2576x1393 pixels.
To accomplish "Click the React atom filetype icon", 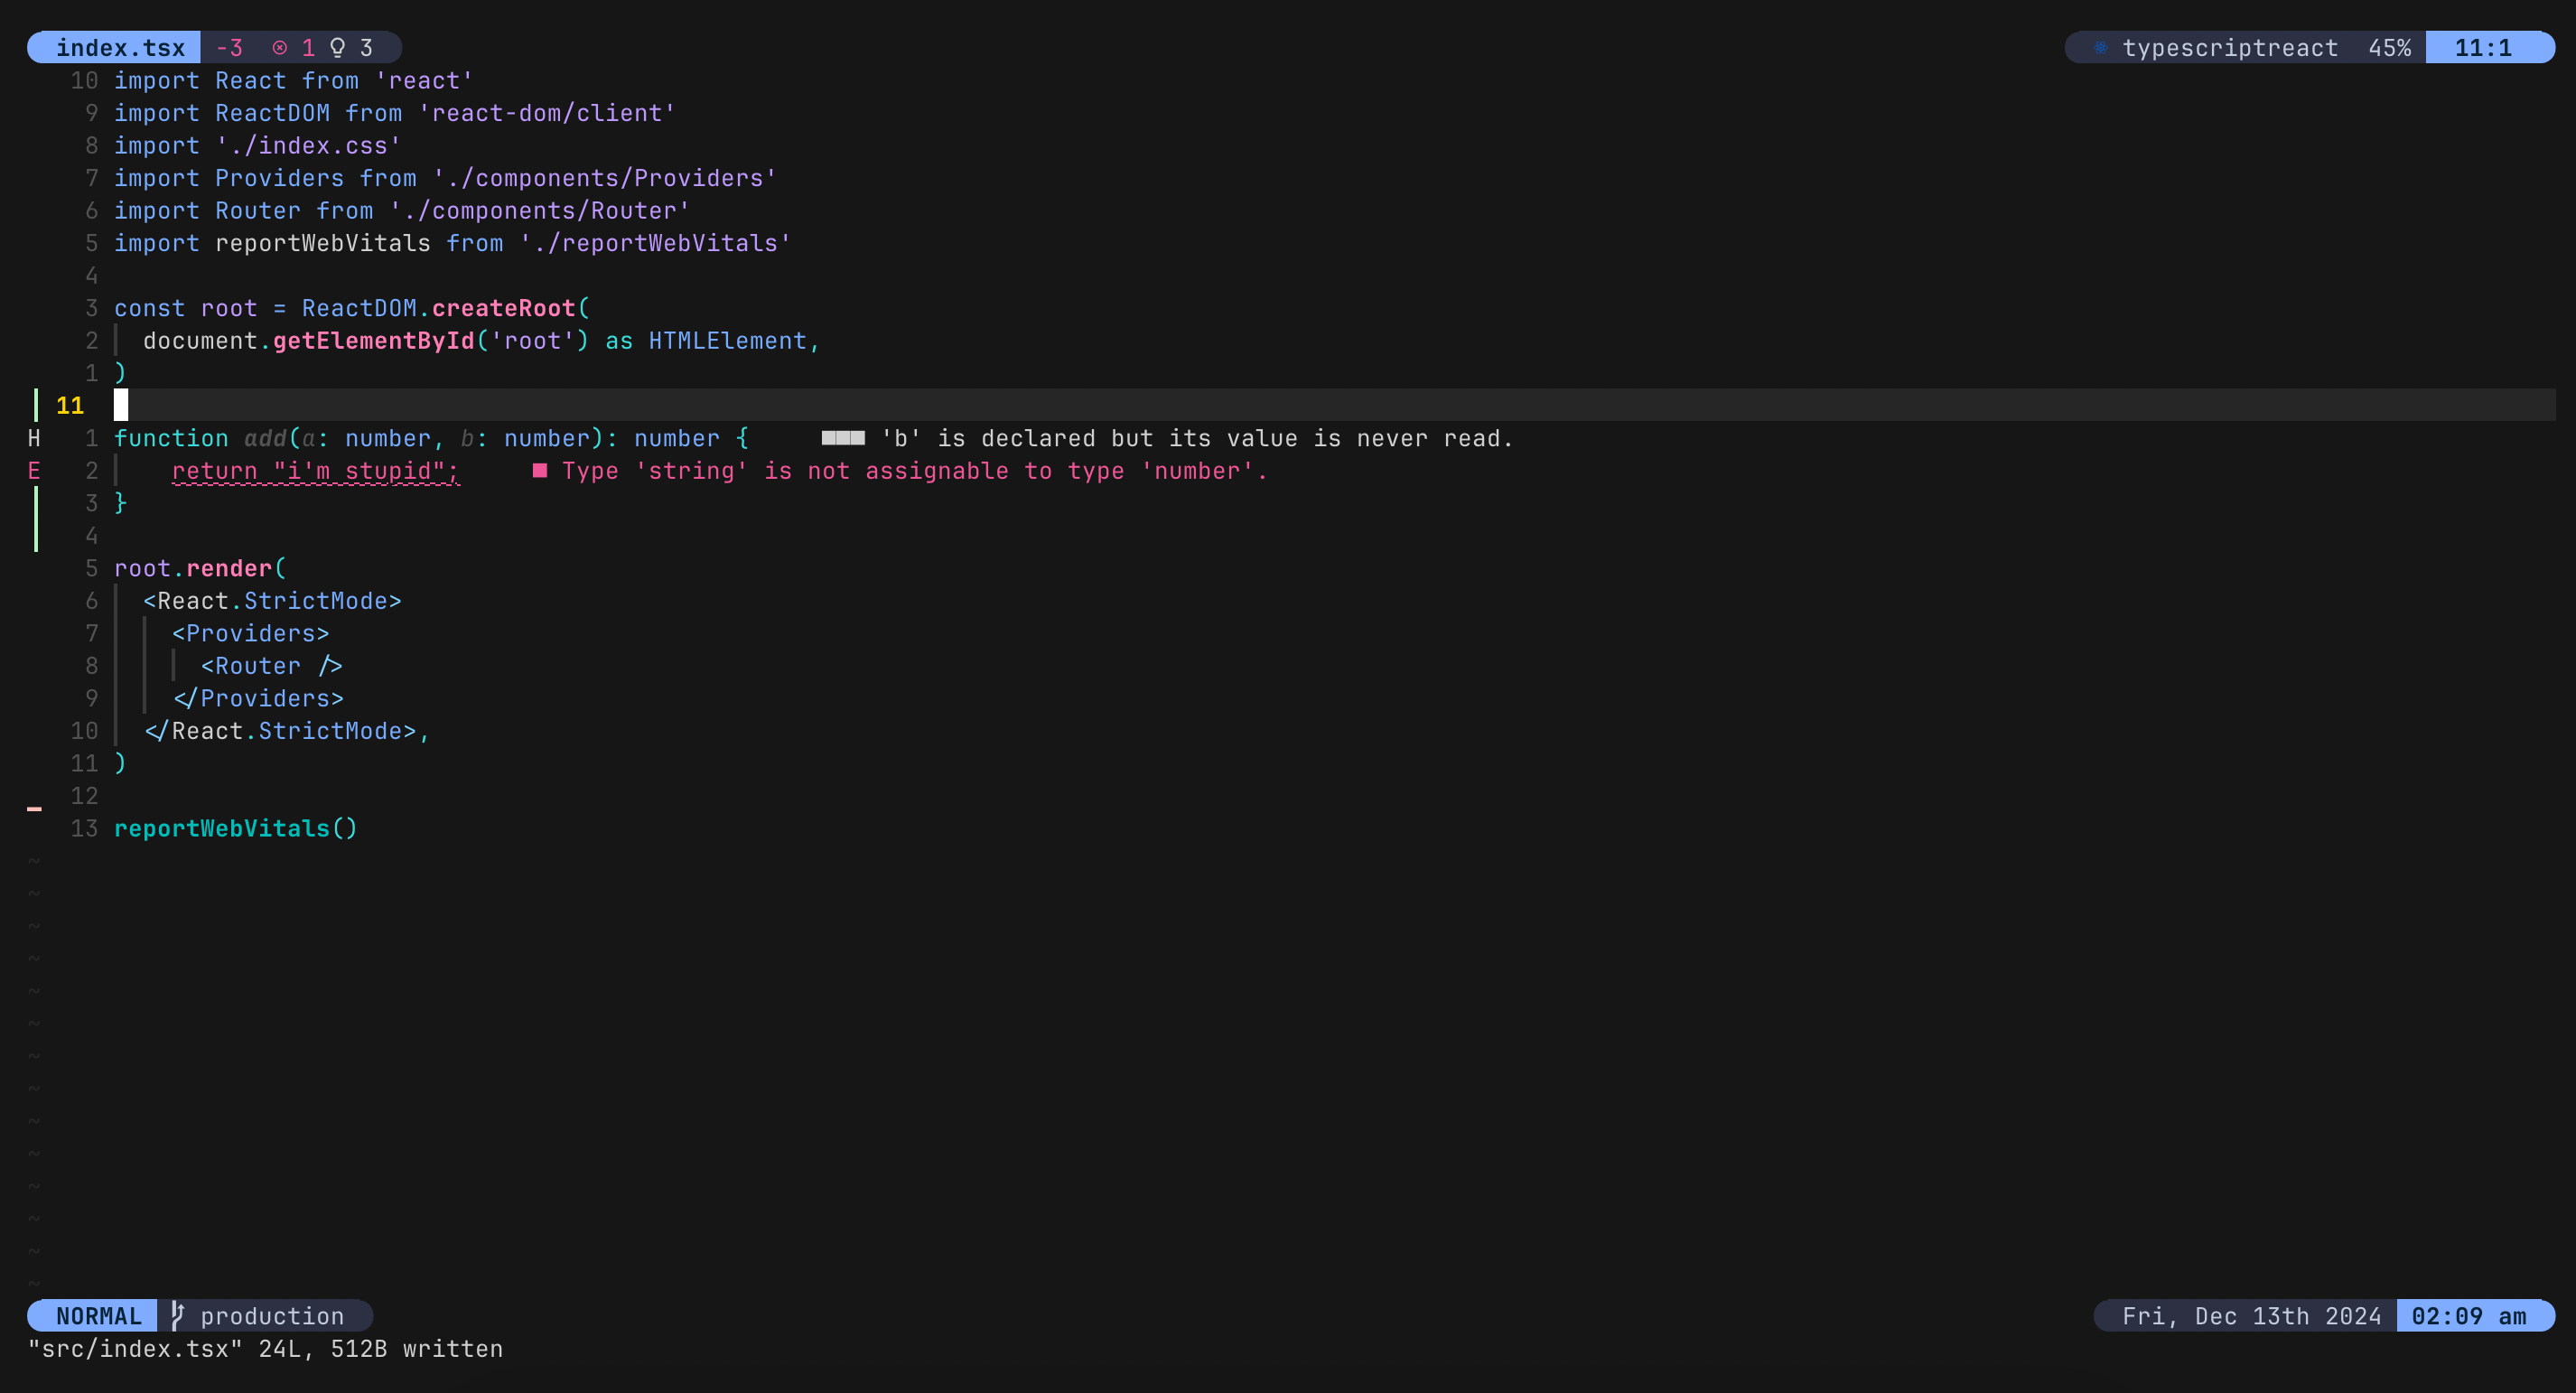I will [x=2100, y=48].
